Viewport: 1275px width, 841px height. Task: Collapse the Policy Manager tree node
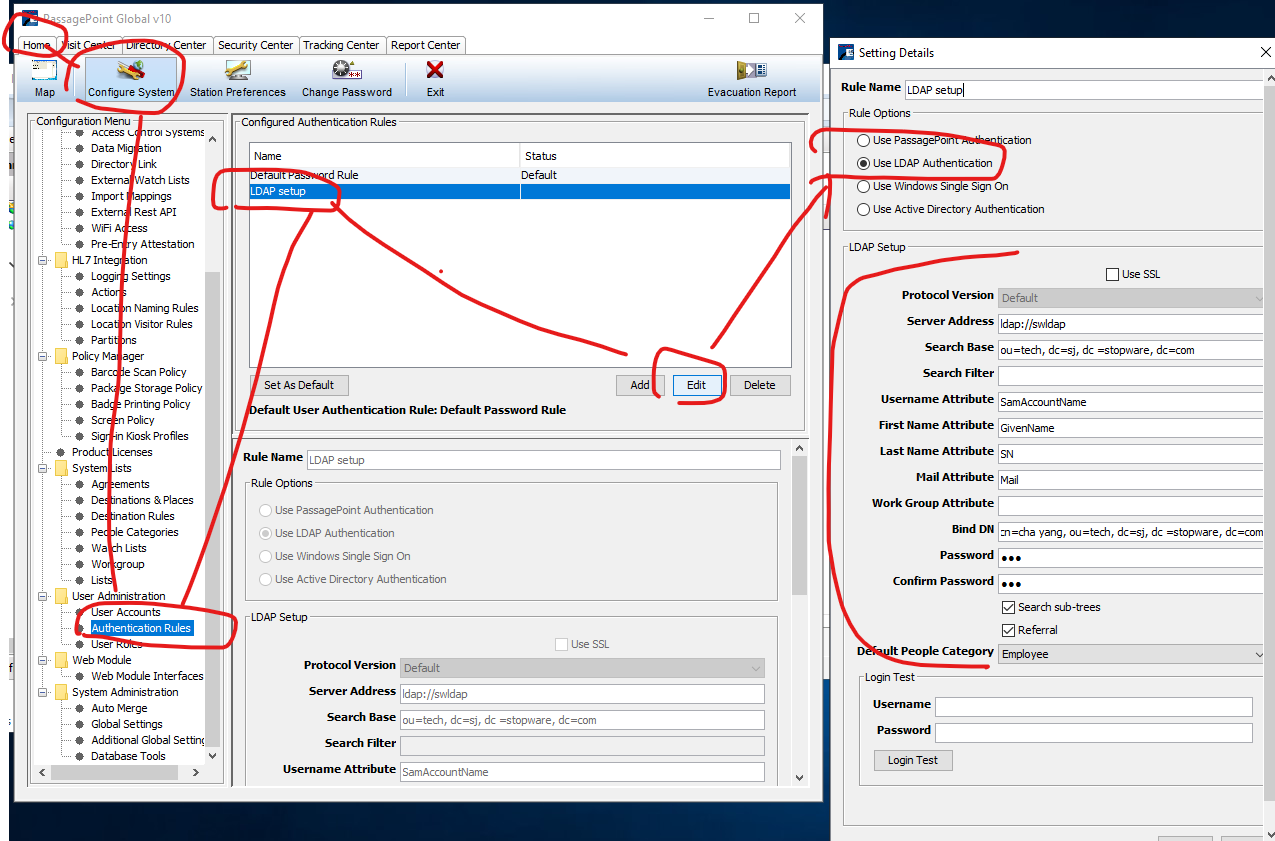click(x=43, y=356)
